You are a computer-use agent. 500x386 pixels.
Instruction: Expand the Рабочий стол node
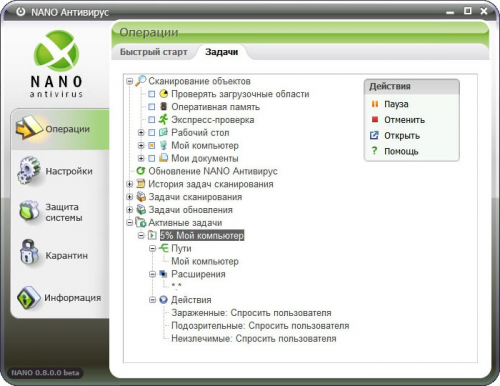pos(141,132)
